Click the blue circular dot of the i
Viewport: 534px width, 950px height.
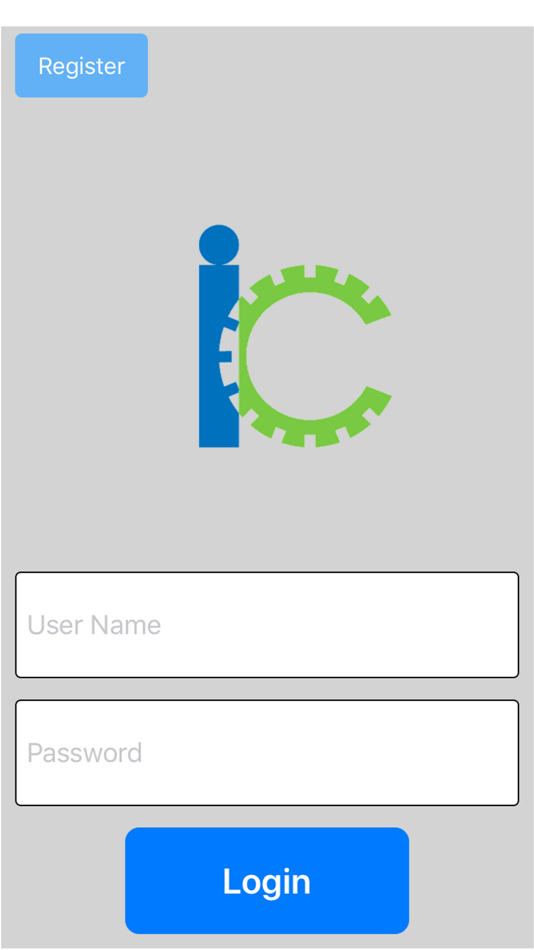click(x=219, y=245)
